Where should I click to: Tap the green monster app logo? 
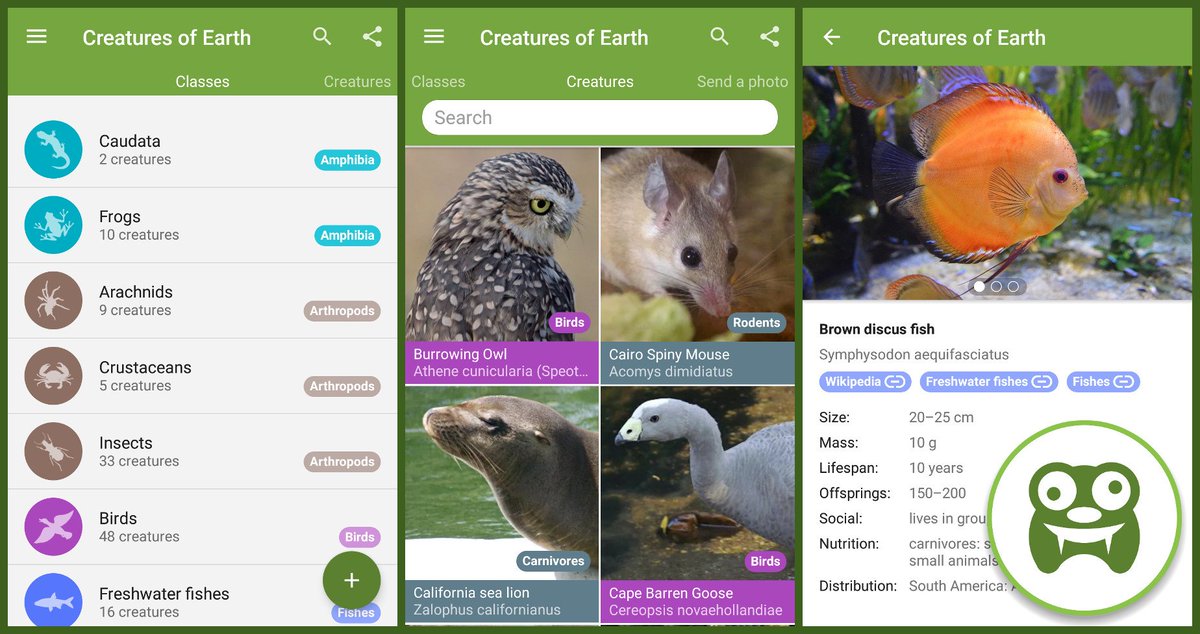1084,517
